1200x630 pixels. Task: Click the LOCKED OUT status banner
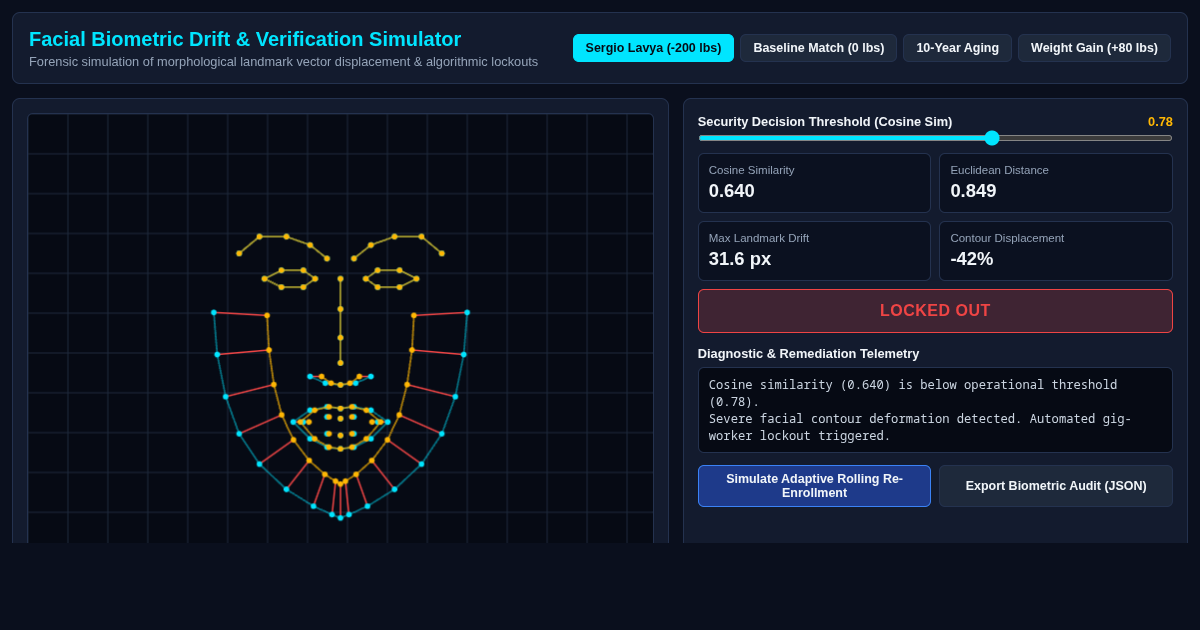[935, 311]
